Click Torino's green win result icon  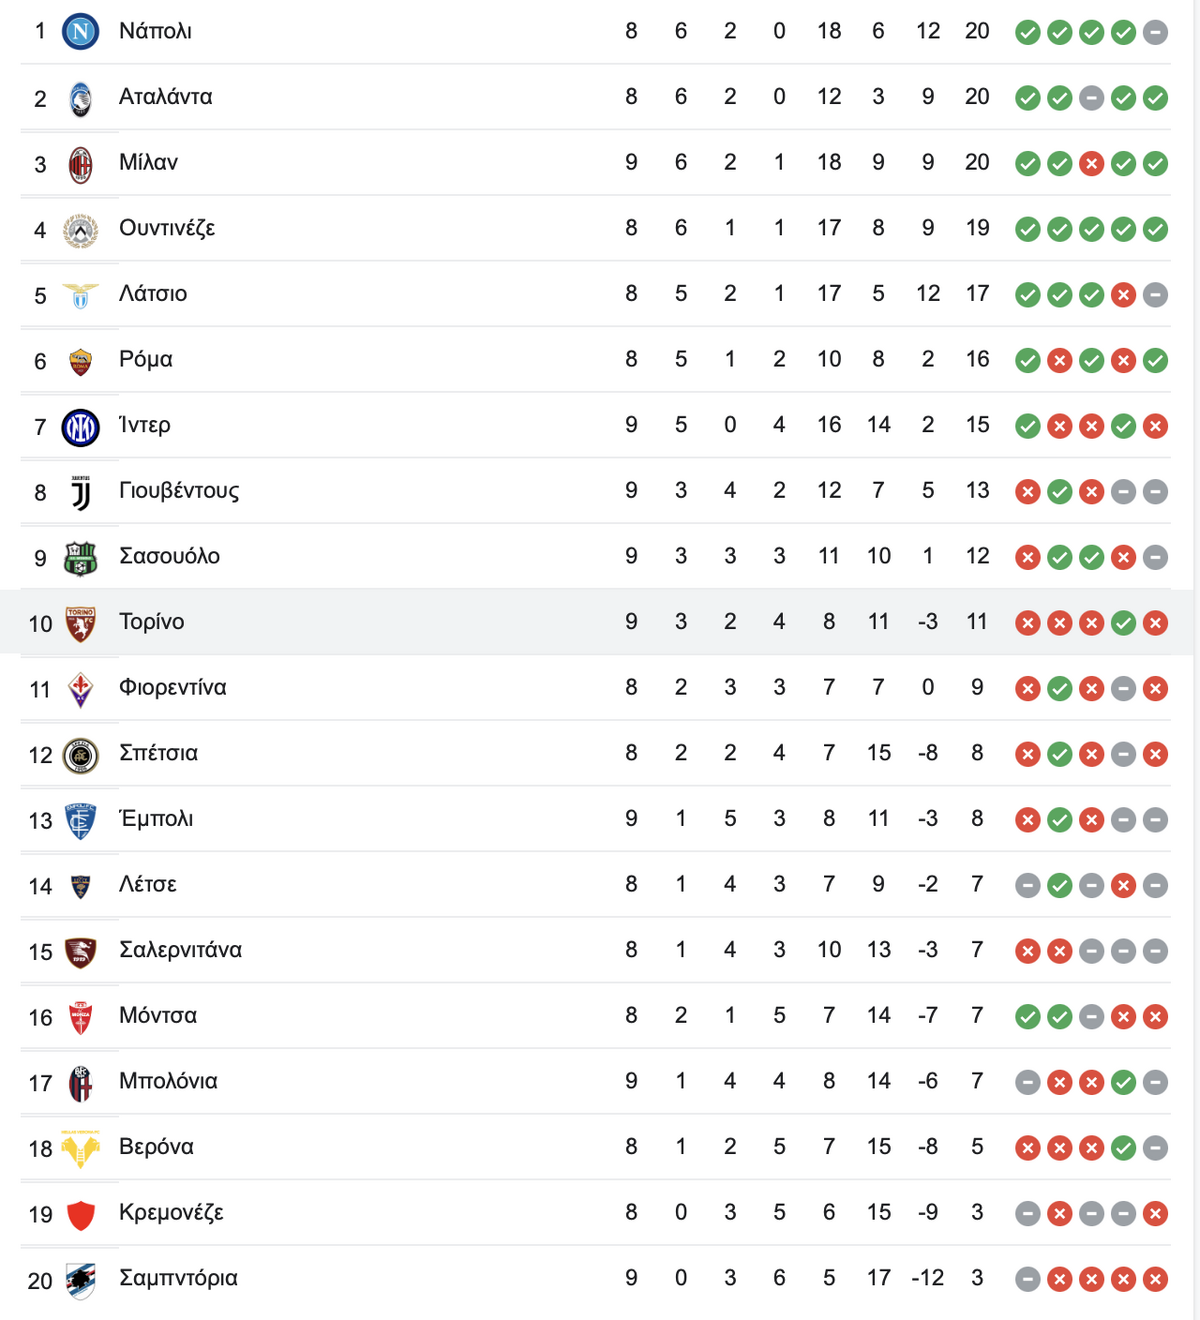click(1123, 624)
